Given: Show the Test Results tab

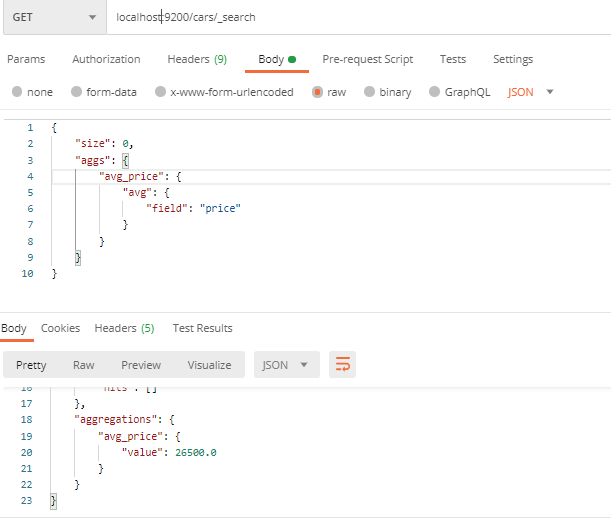Looking at the screenshot, I should coord(203,328).
